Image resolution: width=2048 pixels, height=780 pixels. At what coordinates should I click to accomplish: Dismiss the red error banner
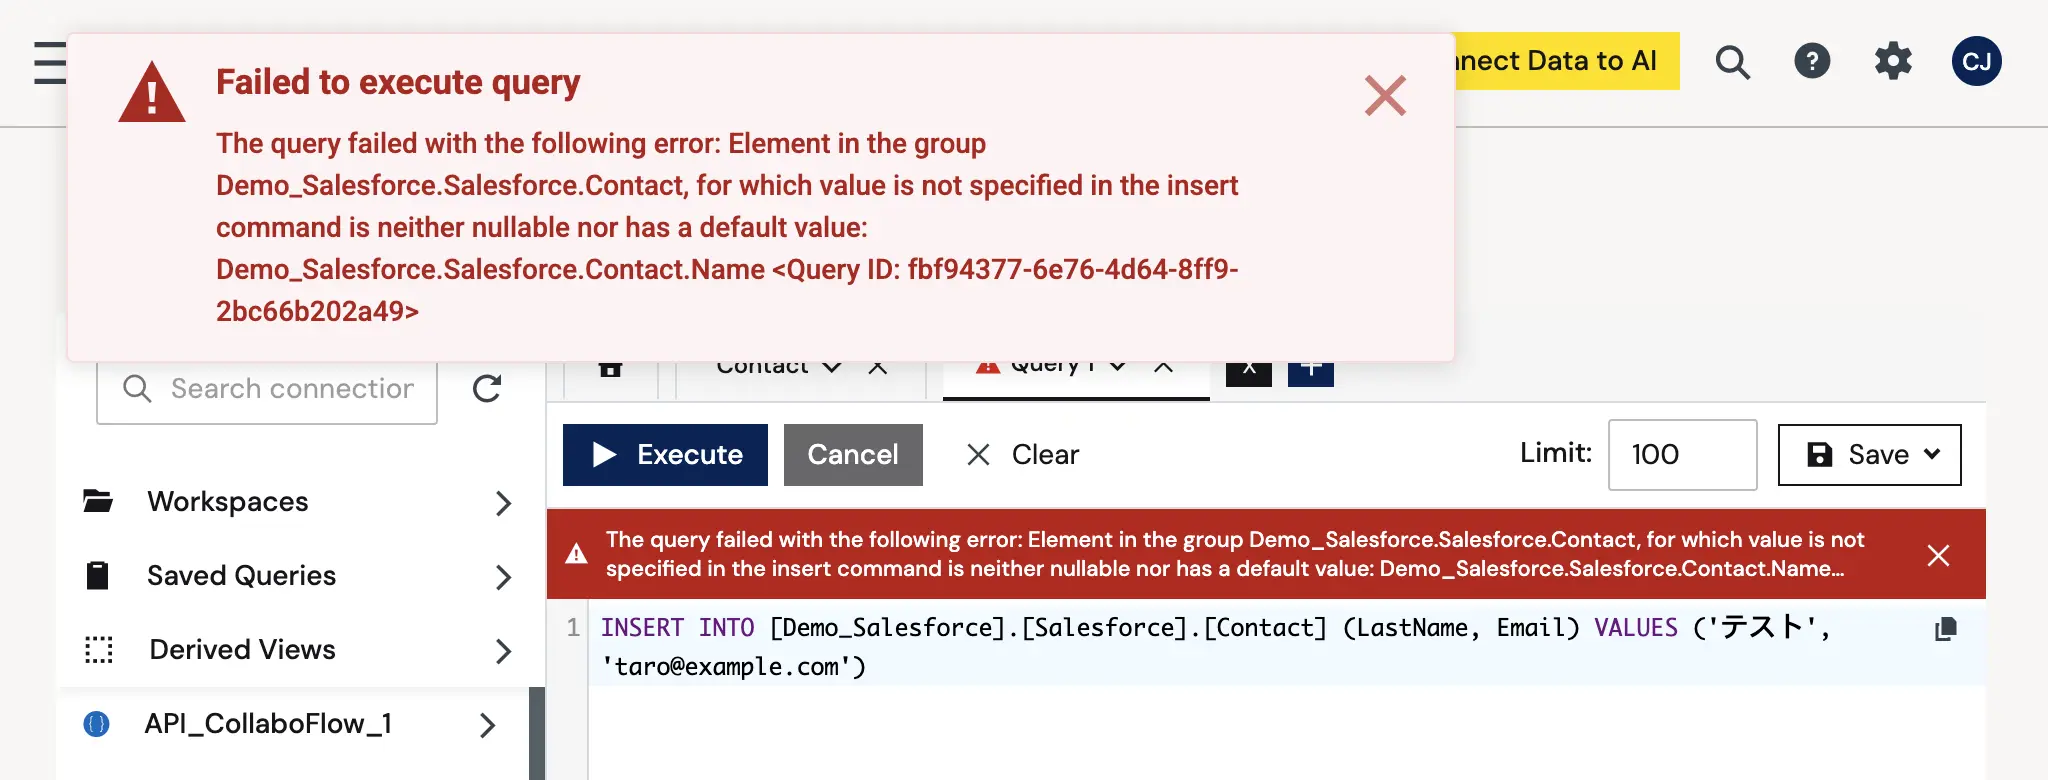(1938, 555)
